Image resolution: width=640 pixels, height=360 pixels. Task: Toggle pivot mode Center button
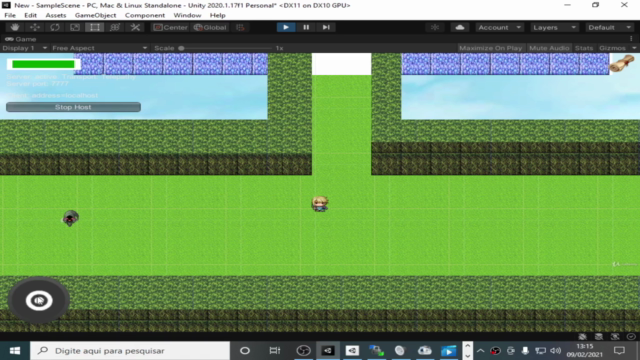(x=171, y=27)
